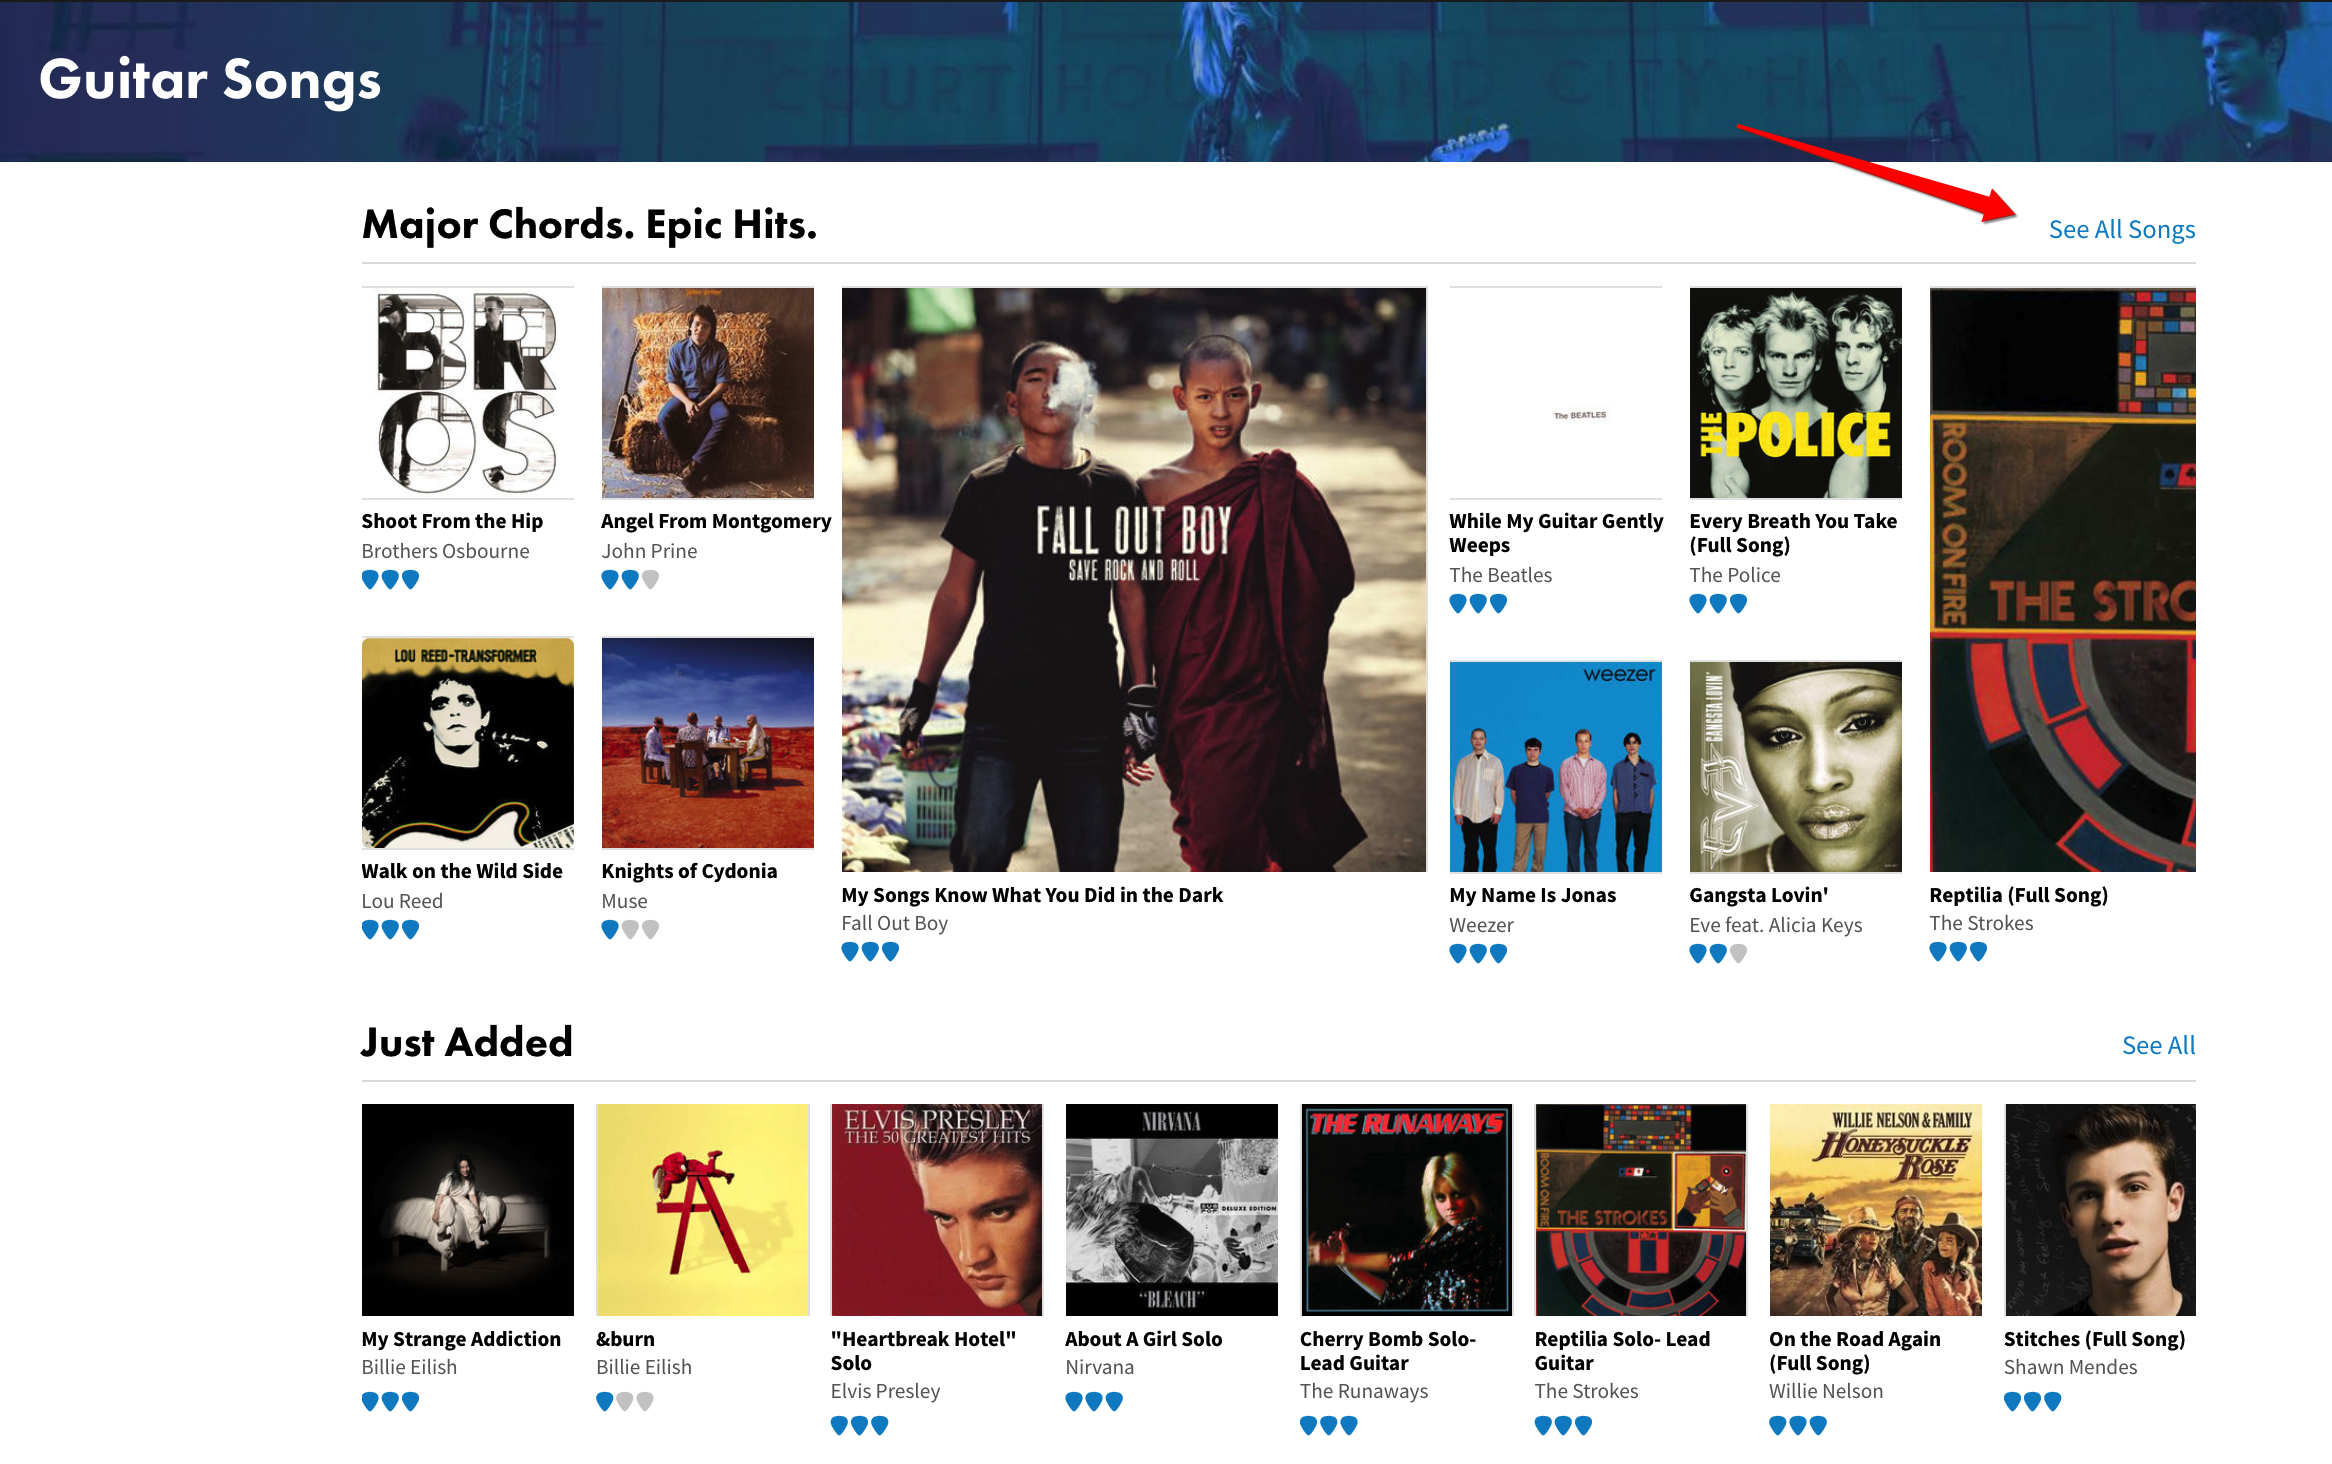Screen dimensions: 2332x1464
Task: Open the While My Guitar Gently Weeps title
Action: pyautogui.click(x=1556, y=533)
